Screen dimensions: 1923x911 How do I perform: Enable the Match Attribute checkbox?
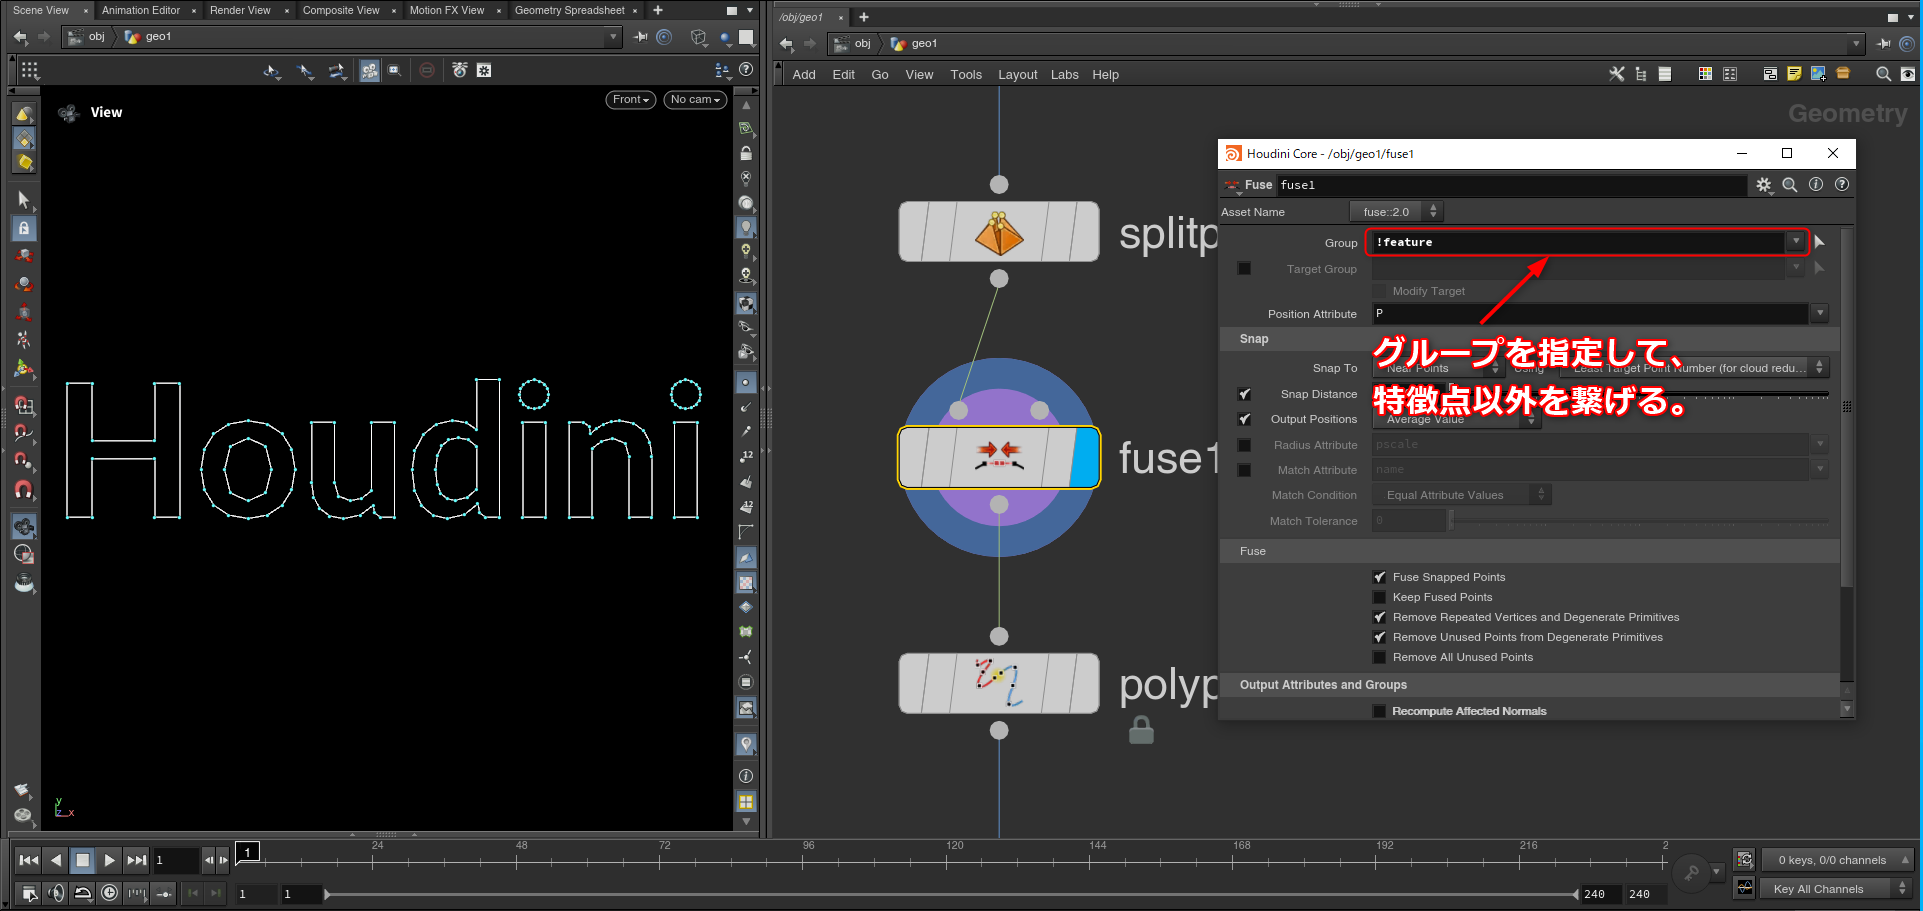1244,470
